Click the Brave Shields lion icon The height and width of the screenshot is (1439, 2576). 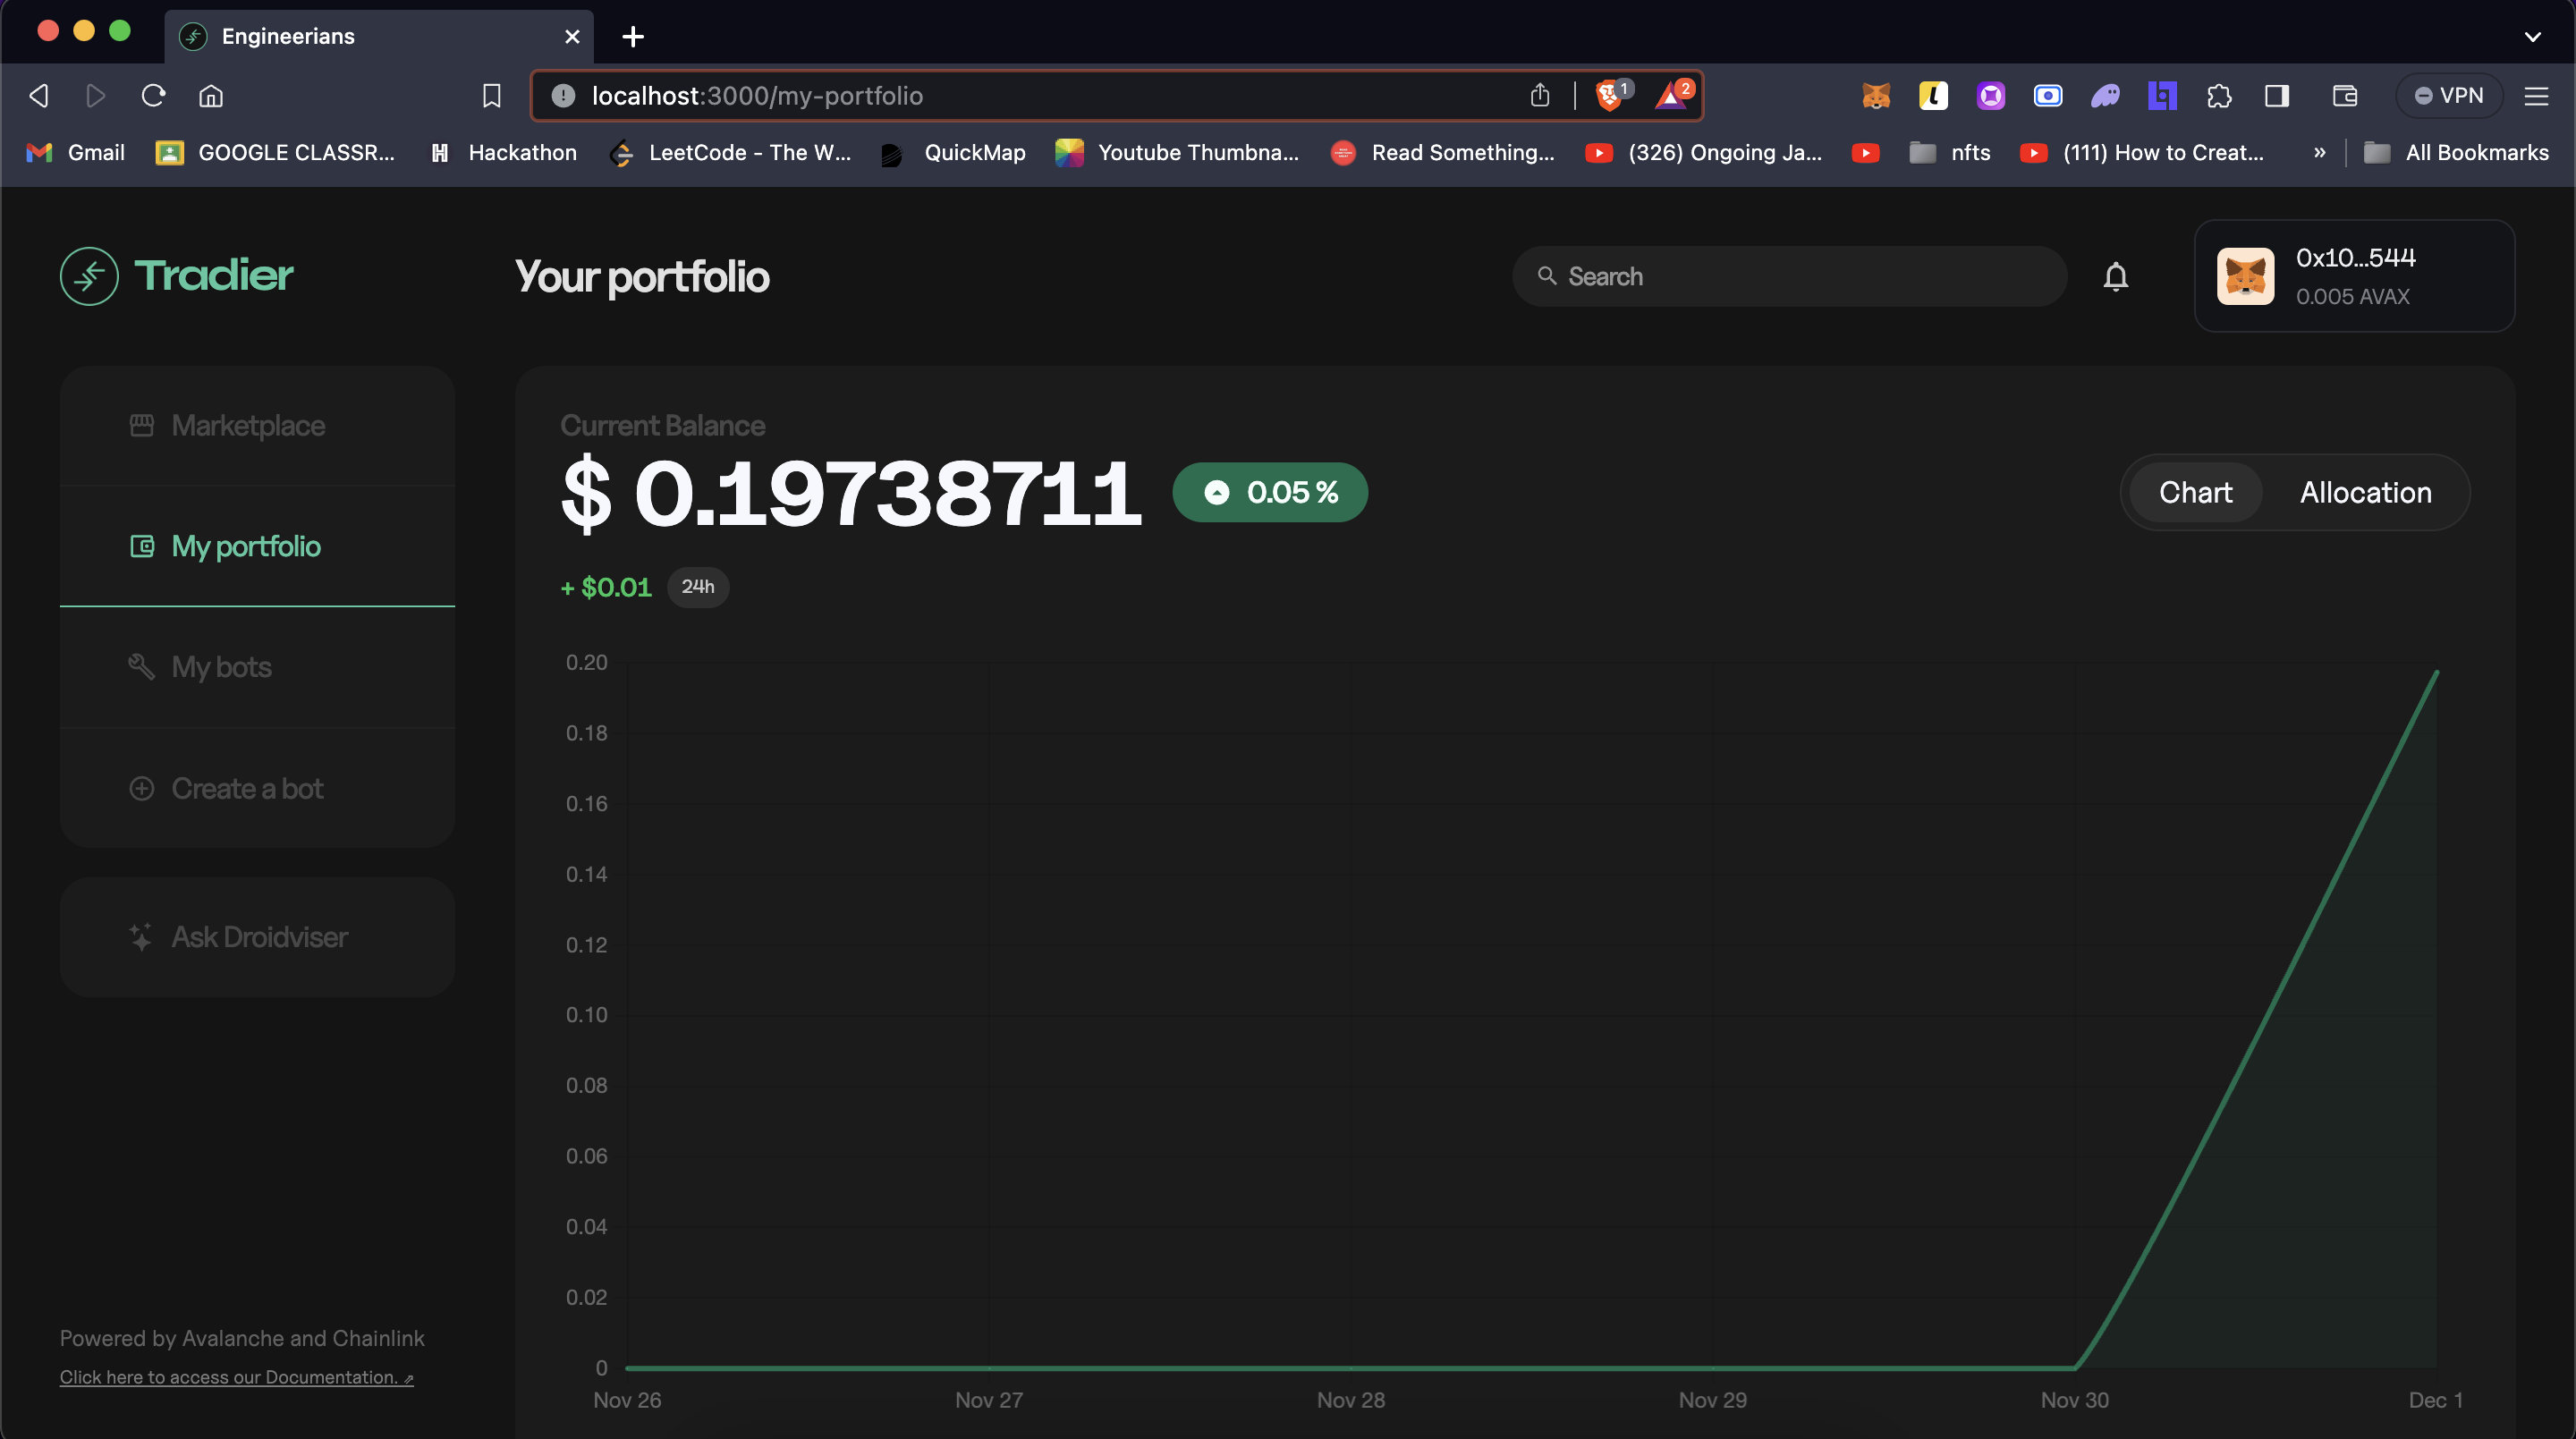[x=1609, y=96]
